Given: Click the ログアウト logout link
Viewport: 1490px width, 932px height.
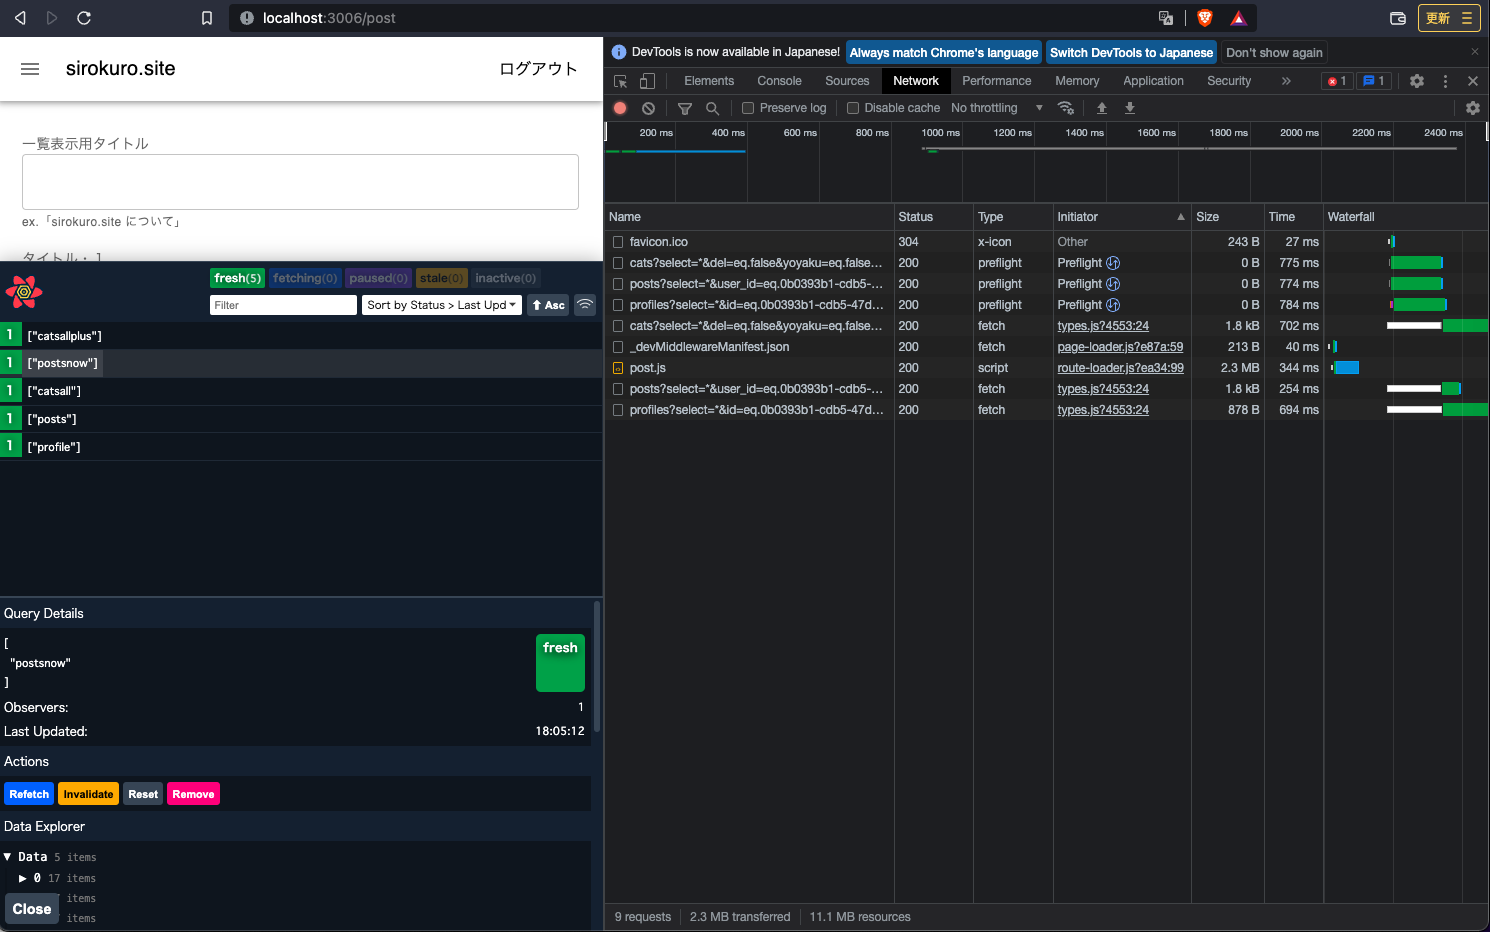Looking at the screenshot, I should [538, 69].
